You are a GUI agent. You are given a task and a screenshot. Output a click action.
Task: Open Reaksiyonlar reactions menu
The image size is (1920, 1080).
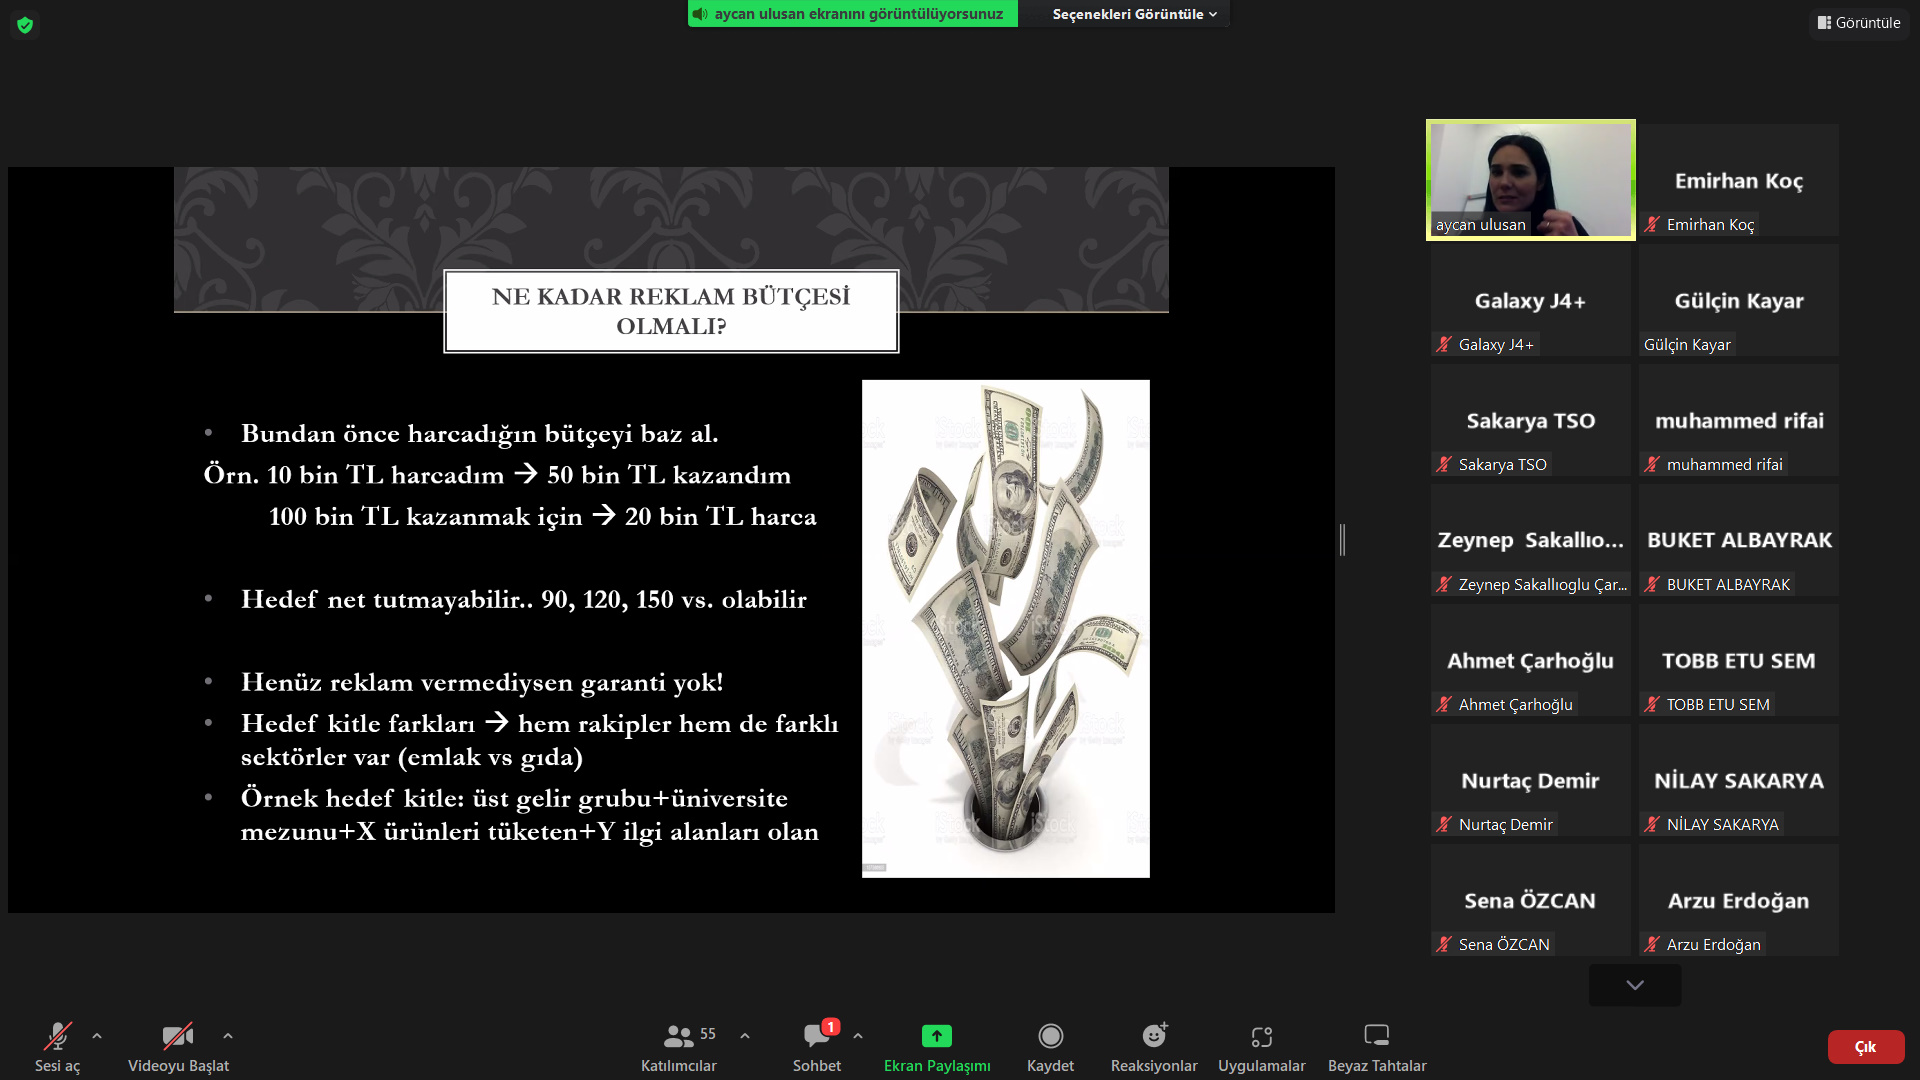pyautogui.click(x=1154, y=1046)
